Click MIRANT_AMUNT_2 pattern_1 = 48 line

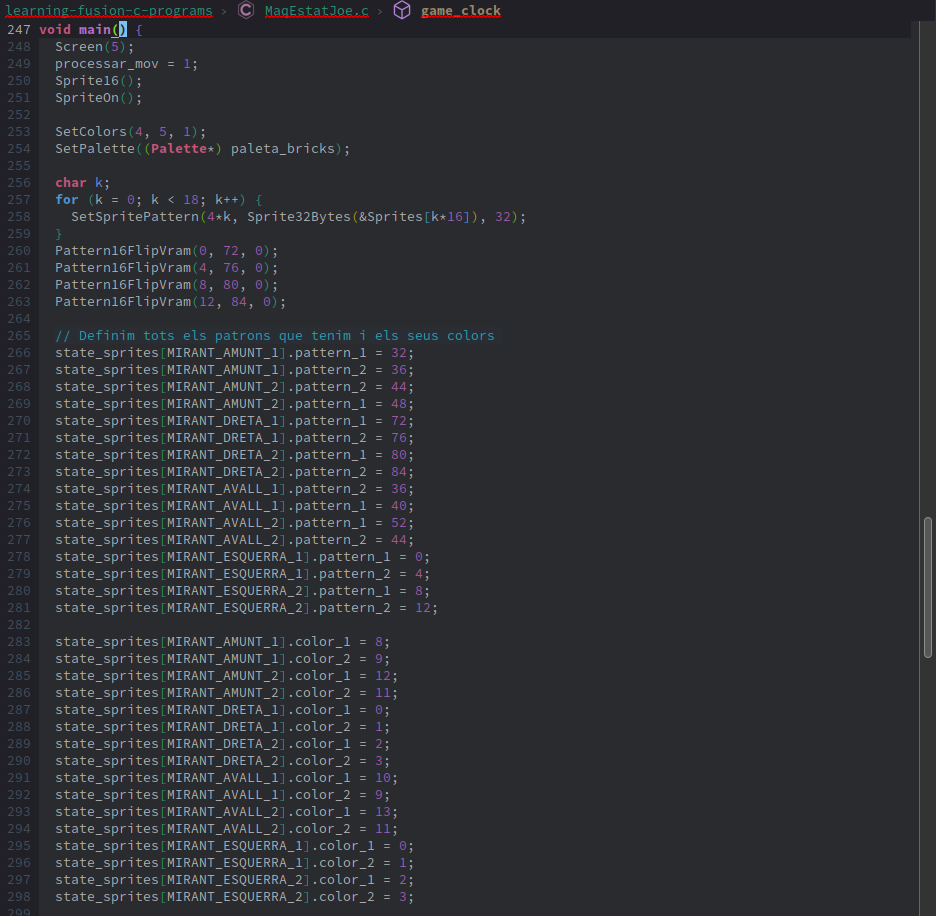pos(234,404)
